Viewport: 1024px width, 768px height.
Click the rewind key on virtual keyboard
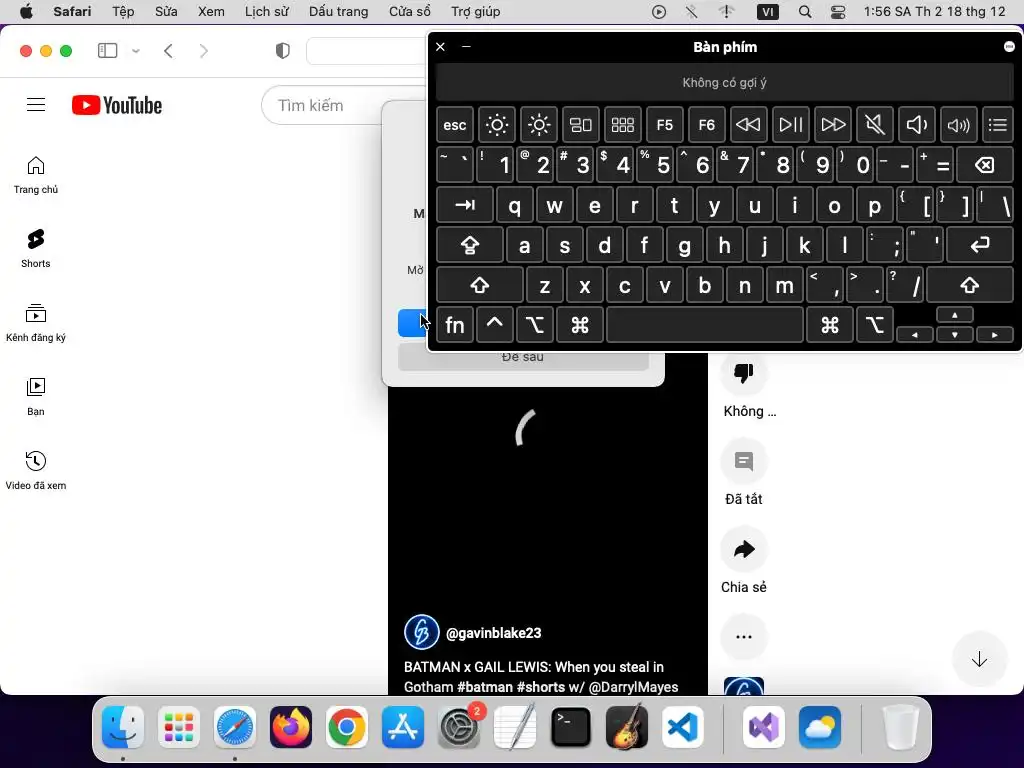point(748,124)
